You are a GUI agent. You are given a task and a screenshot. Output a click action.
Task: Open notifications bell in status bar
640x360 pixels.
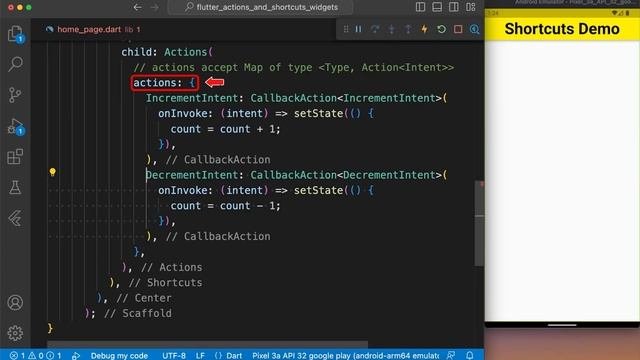point(470,356)
